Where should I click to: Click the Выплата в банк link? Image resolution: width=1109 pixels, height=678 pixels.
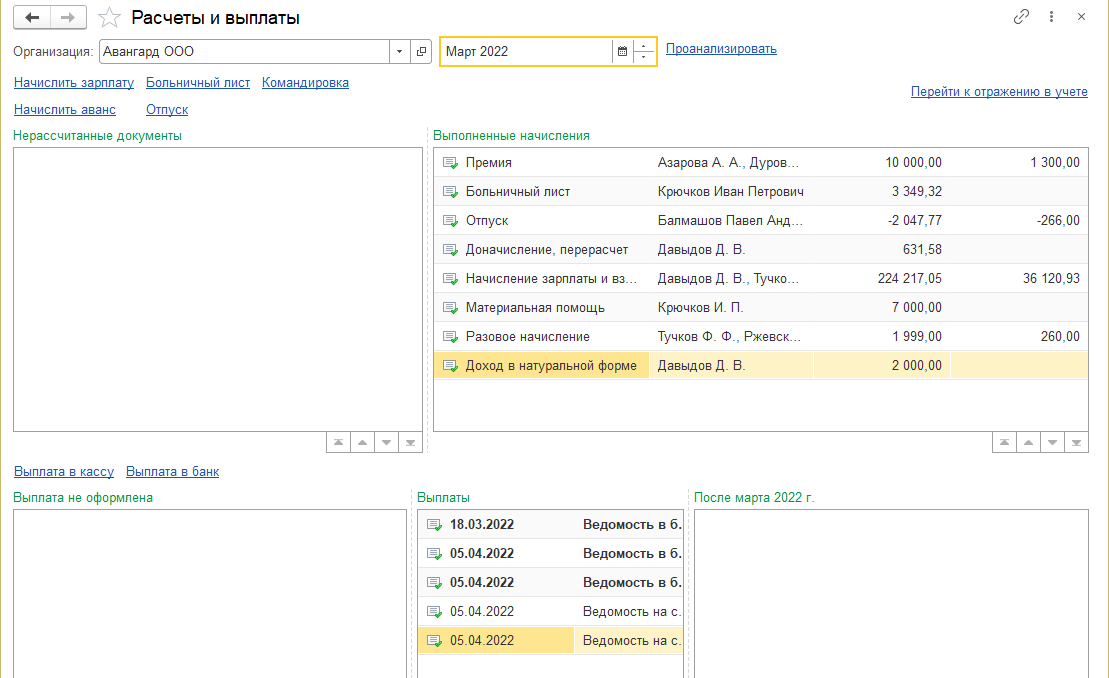[x=172, y=472]
